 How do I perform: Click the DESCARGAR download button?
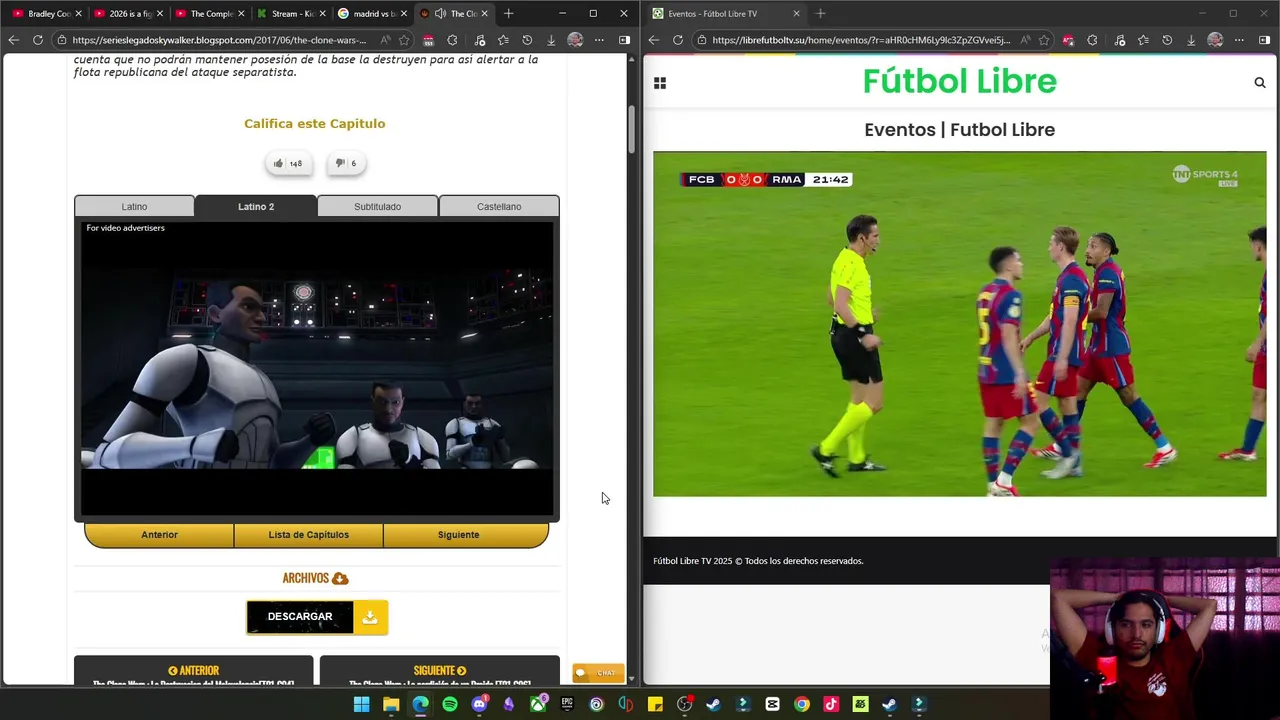pos(317,617)
